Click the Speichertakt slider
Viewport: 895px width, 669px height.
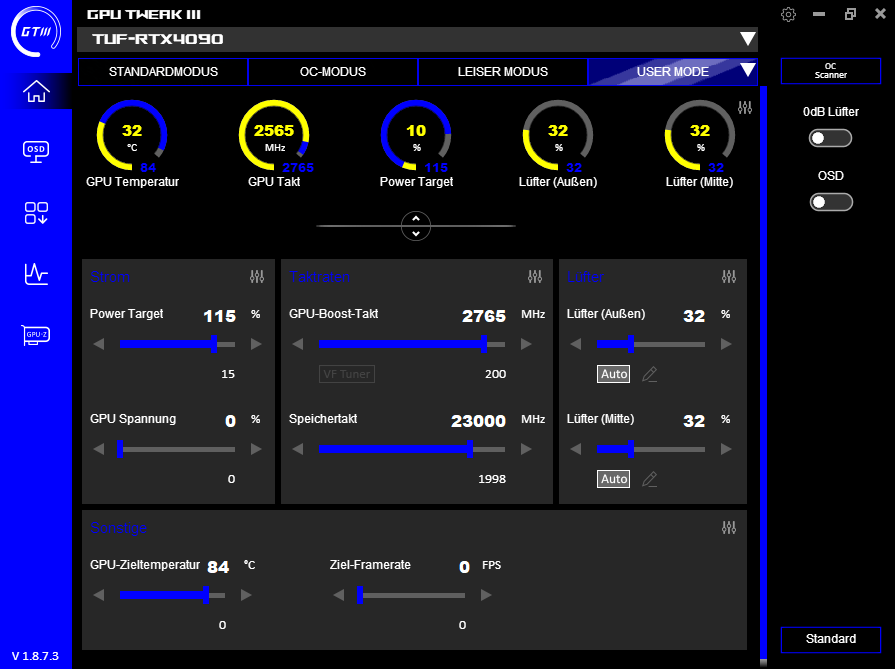[x=412, y=449]
